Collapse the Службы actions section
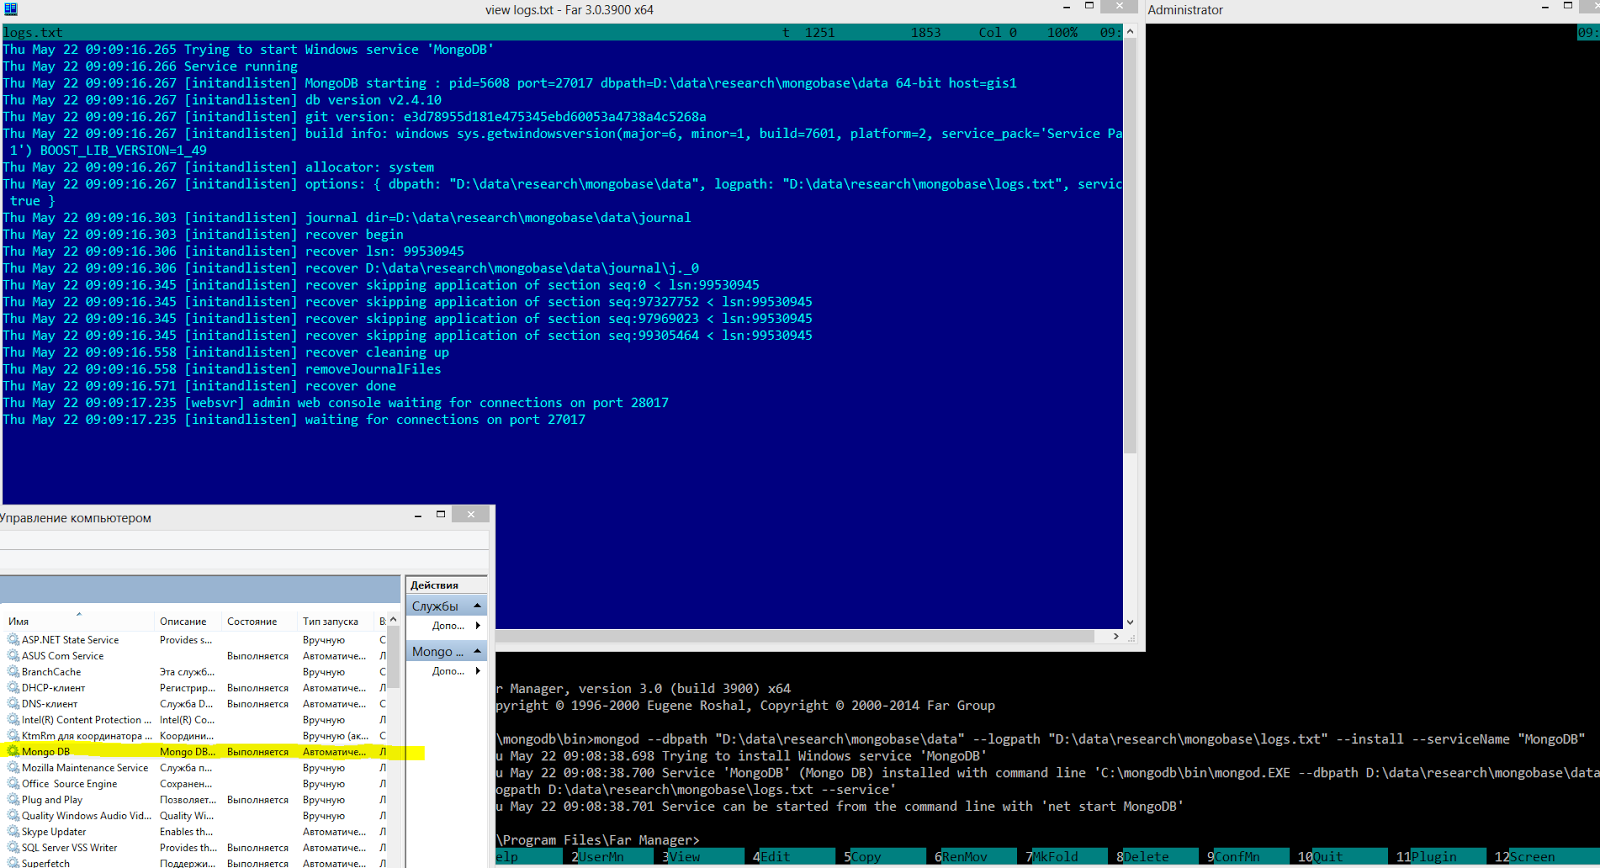 point(477,606)
